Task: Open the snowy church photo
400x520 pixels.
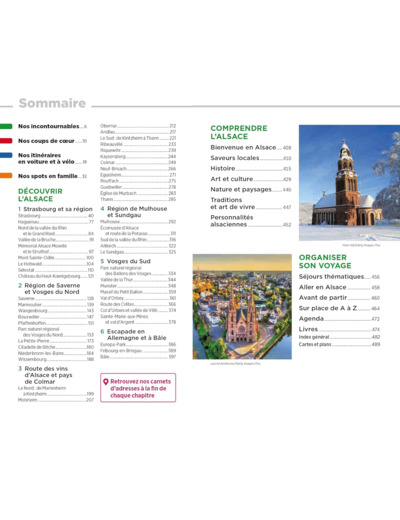Action: (349, 183)
